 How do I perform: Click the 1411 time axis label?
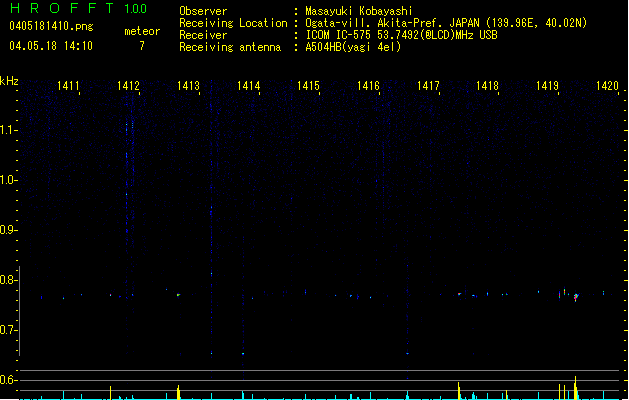pos(68,85)
